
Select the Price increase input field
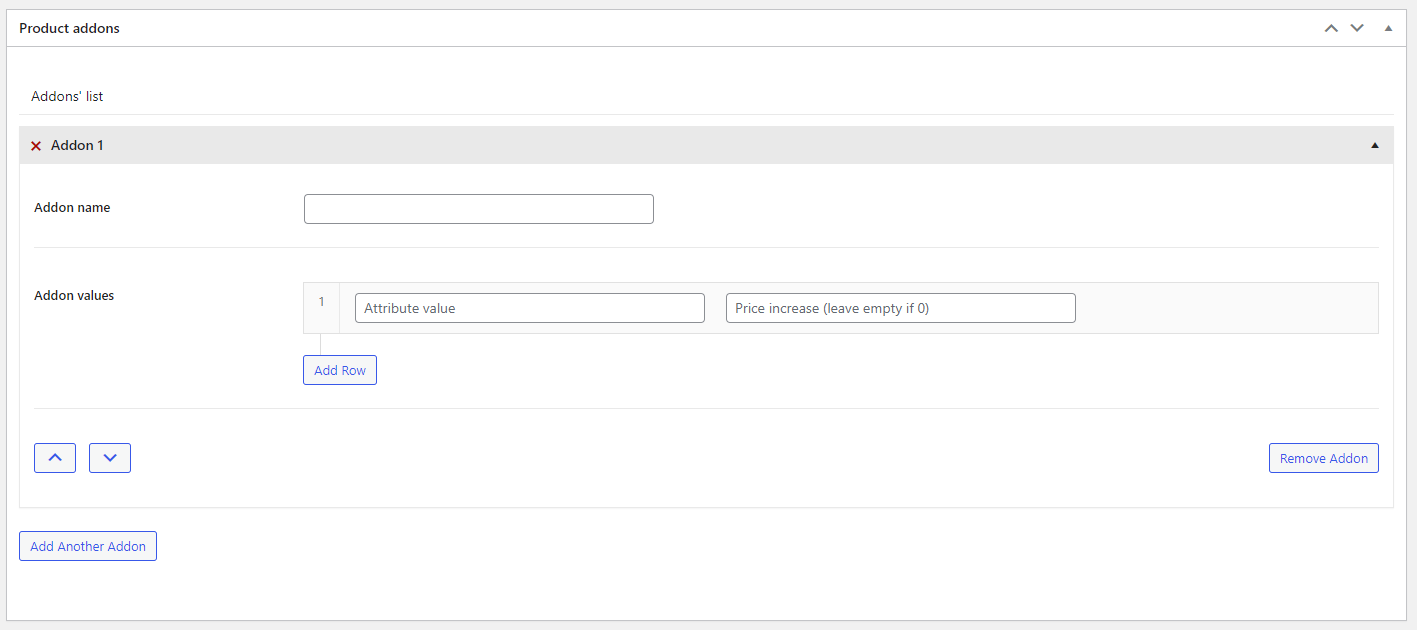tap(900, 308)
